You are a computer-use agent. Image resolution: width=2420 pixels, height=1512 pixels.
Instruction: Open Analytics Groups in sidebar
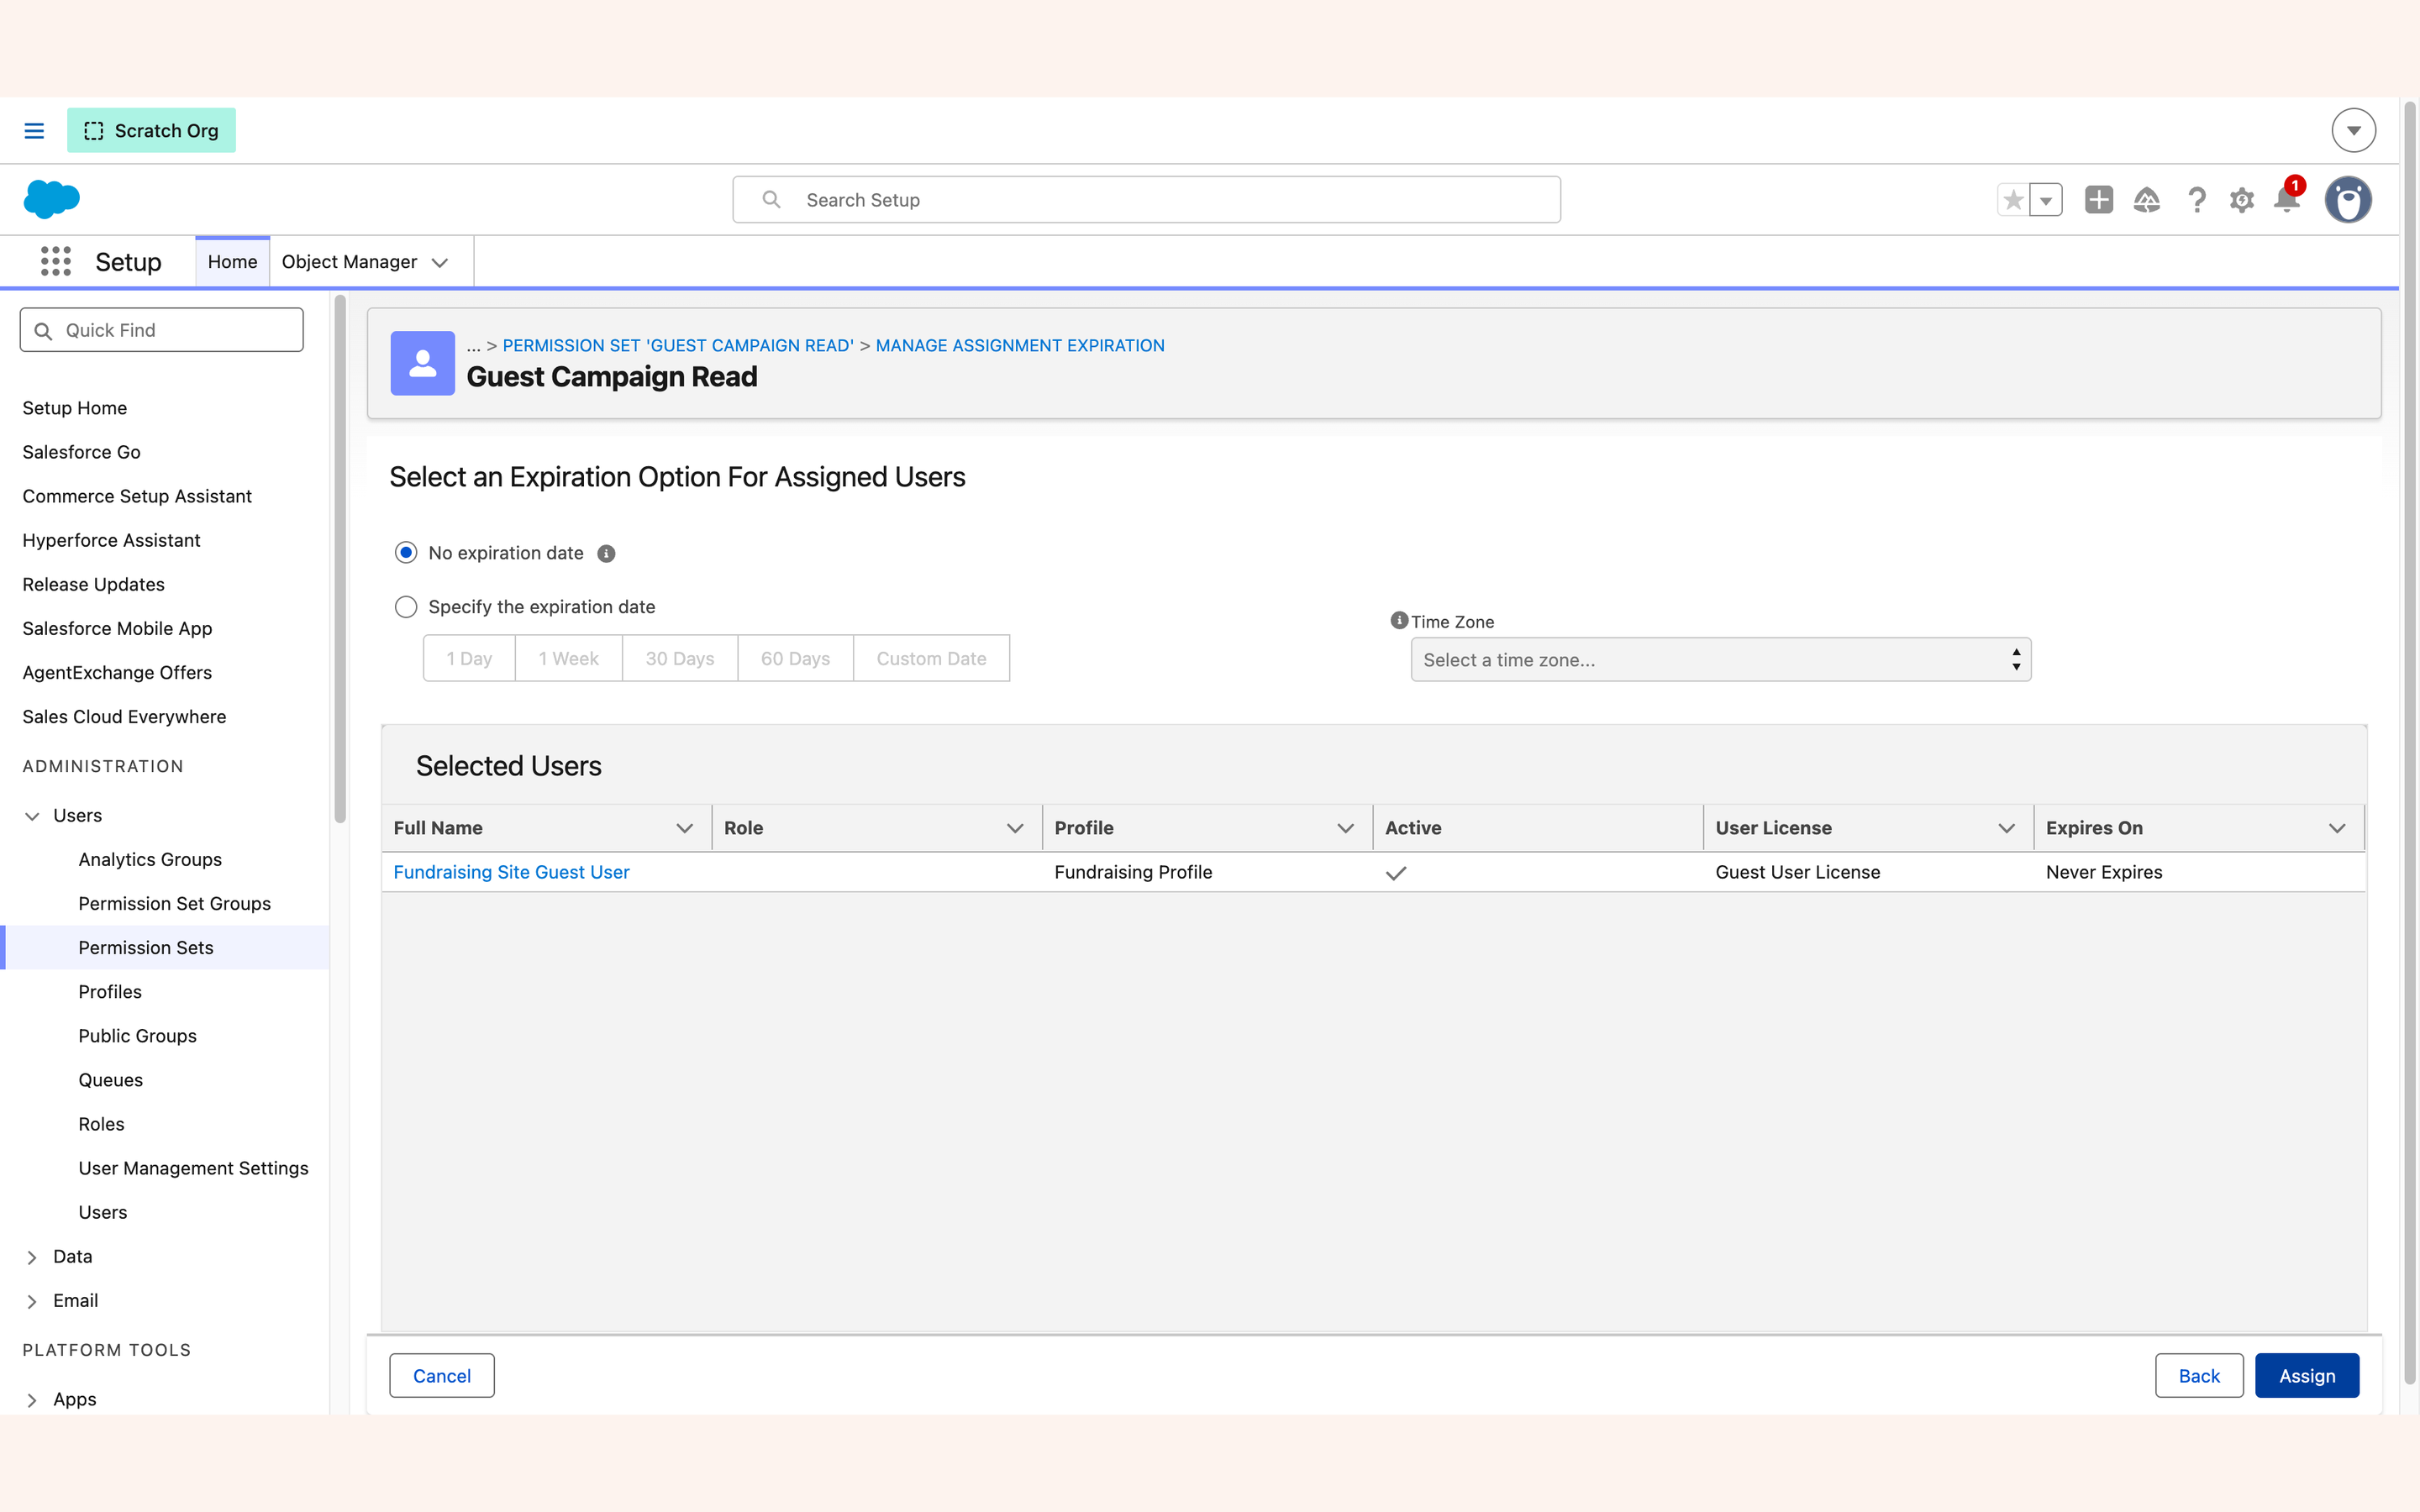pyautogui.click(x=150, y=860)
